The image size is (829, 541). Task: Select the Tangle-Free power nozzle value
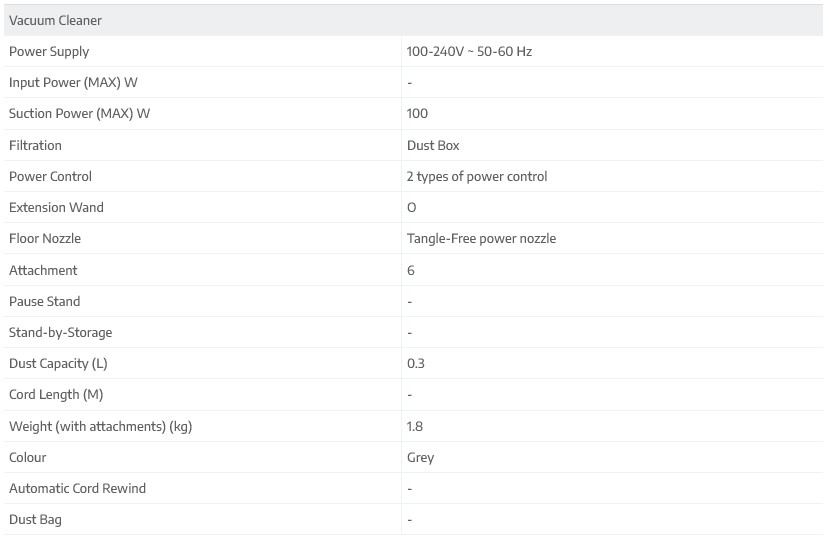point(481,238)
